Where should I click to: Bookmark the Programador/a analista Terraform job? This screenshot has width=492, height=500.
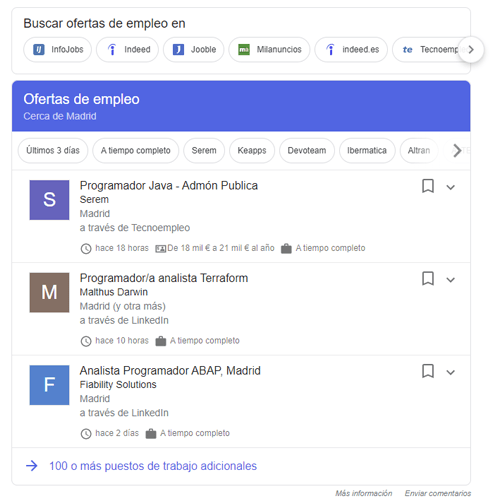(428, 278)
